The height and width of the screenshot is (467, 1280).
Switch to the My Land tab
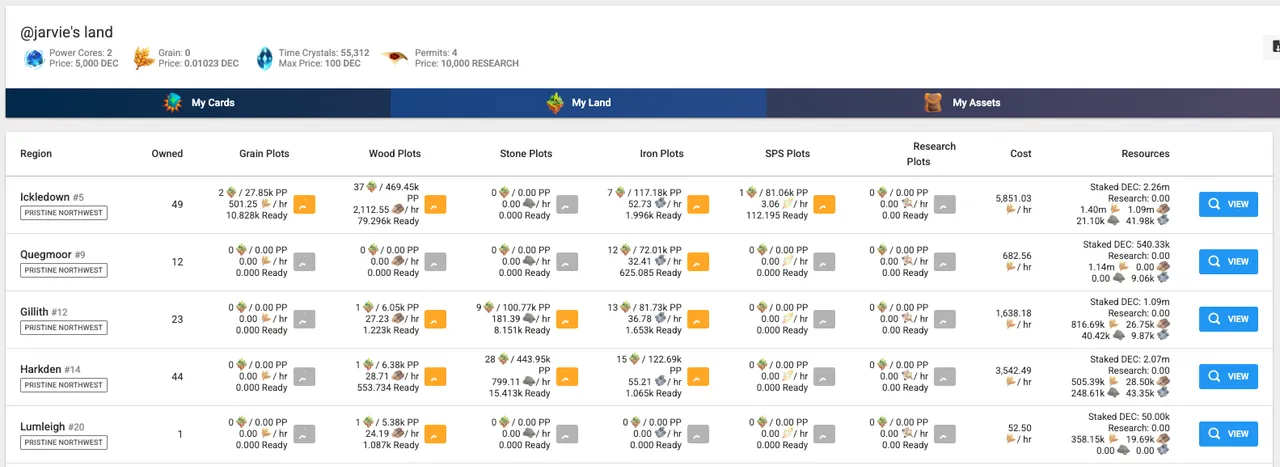click(x=578, y=103)
